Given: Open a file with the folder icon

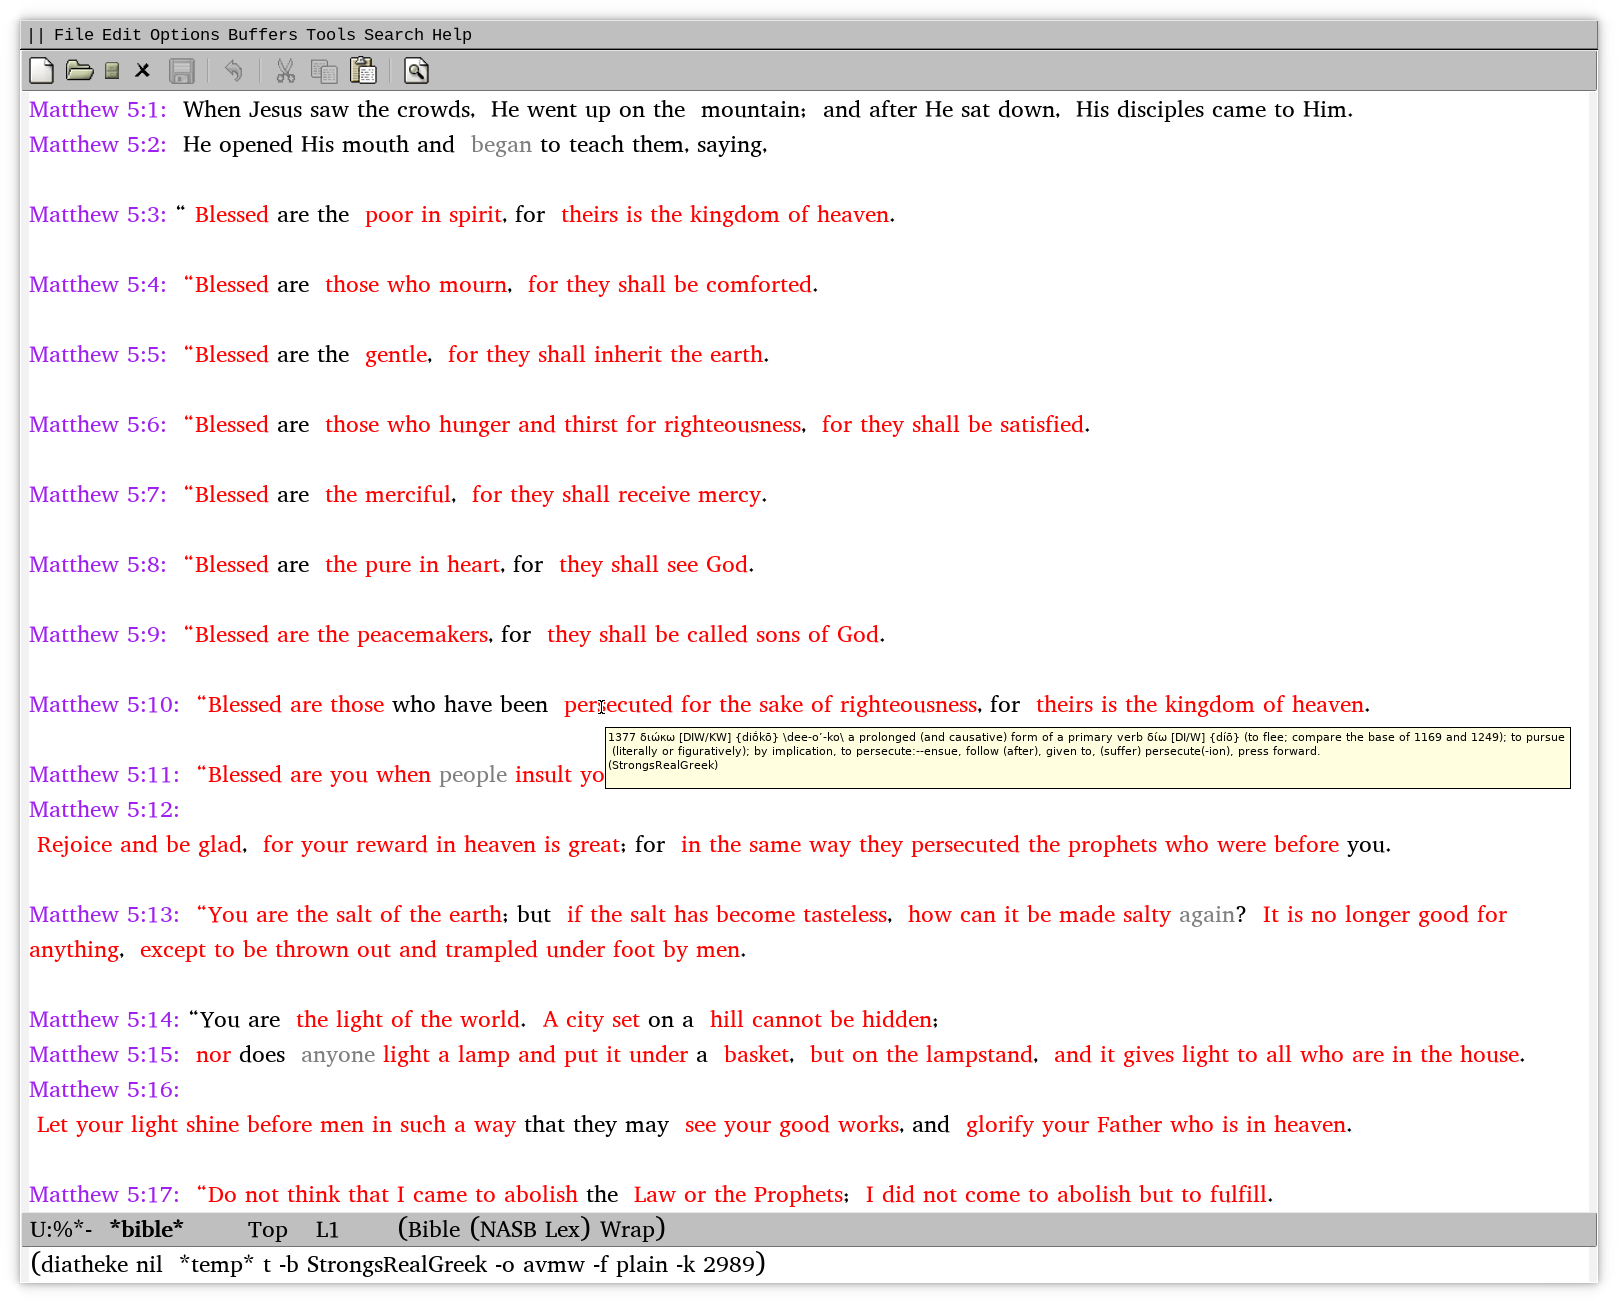Looking at the screenshot, I should pyautogui.click(x=79, y=71).
